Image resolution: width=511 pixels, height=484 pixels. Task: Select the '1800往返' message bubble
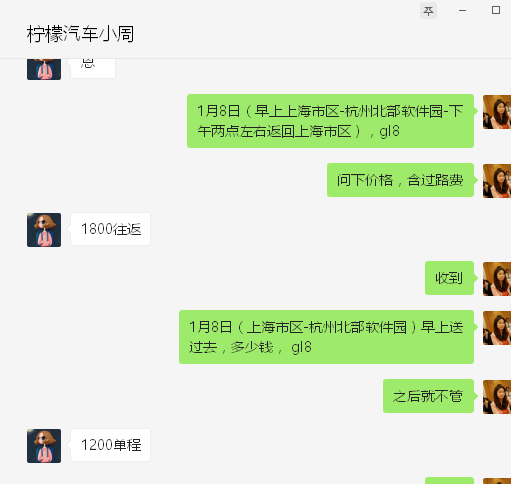[111, 229]
